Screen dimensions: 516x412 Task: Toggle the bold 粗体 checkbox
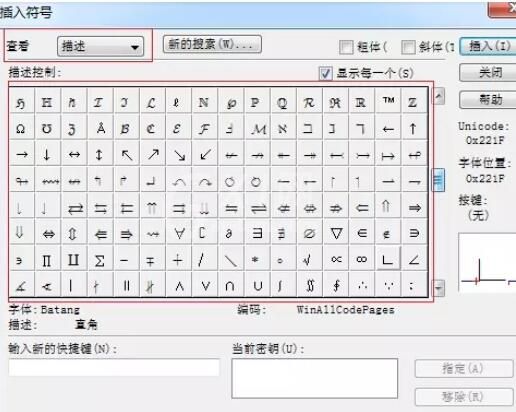tap(346, 47)
